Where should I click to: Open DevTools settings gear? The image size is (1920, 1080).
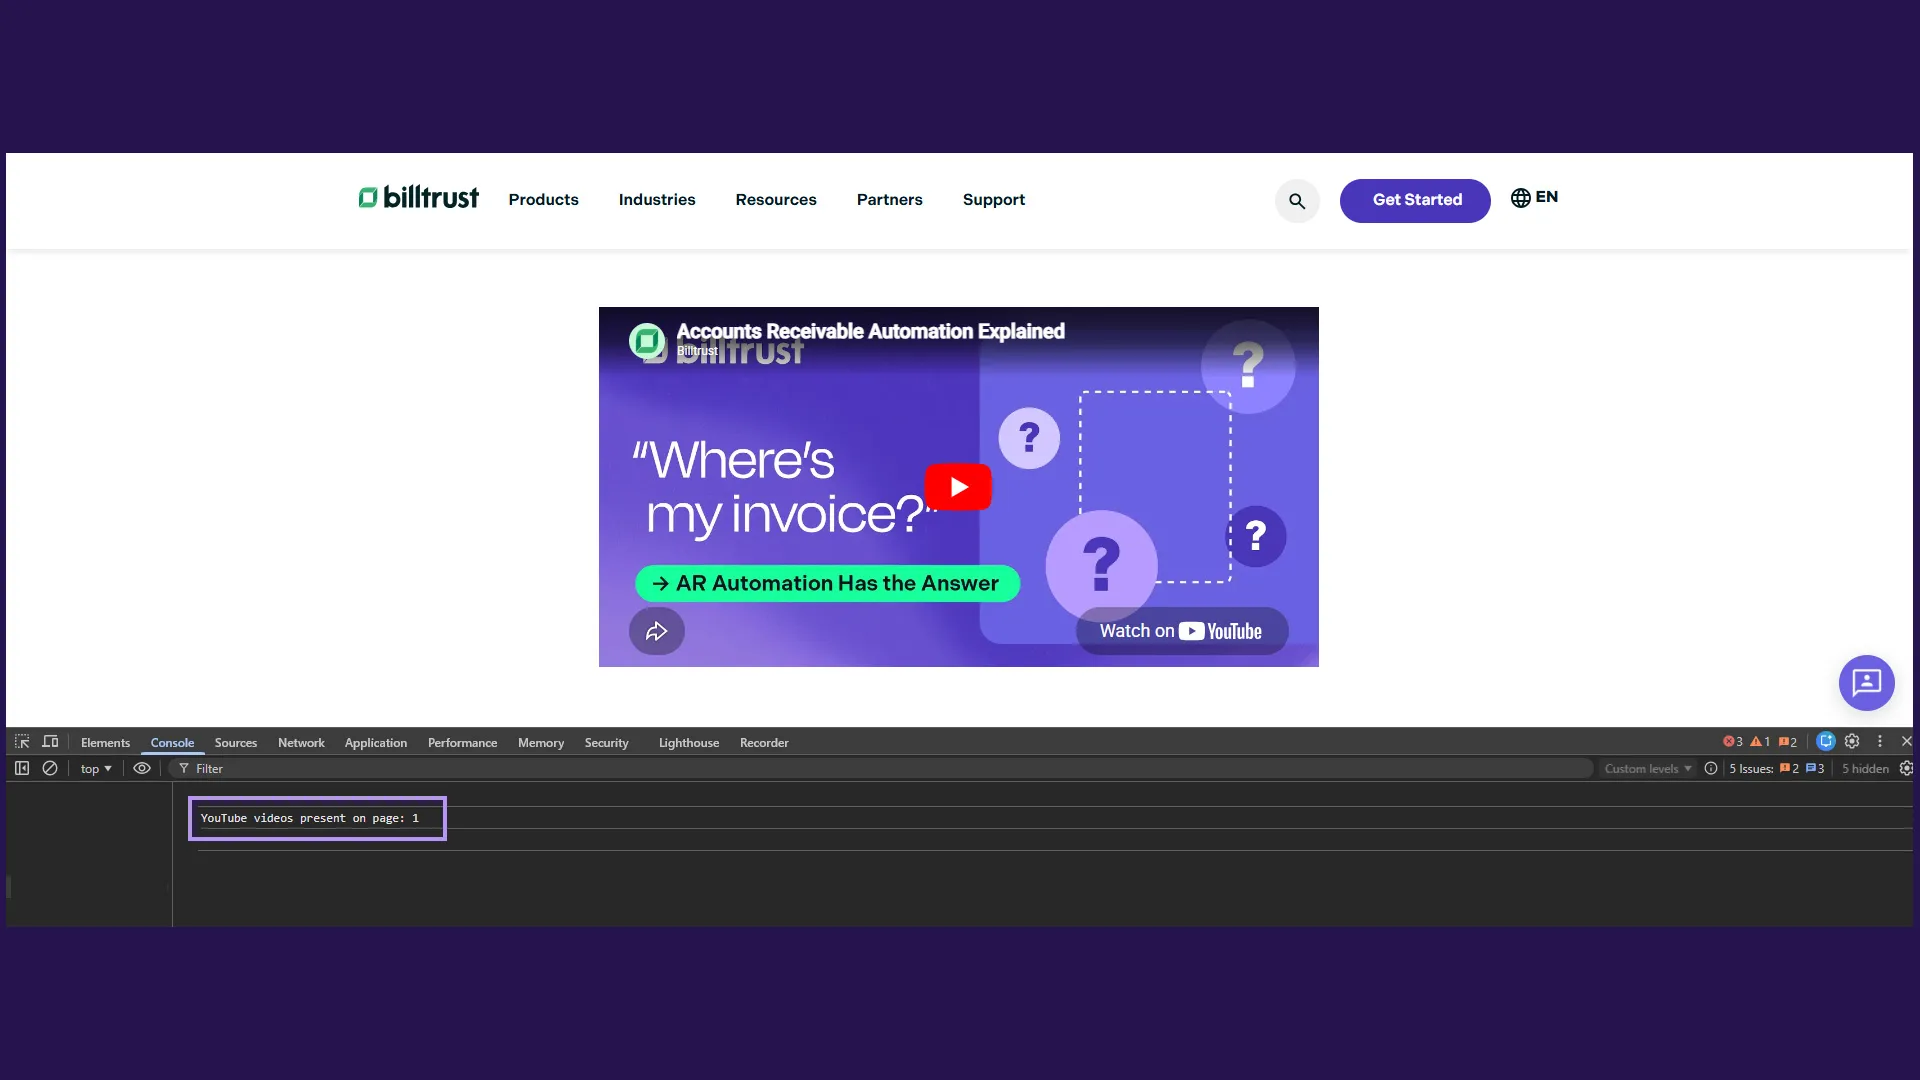(x=1852, y=741)
